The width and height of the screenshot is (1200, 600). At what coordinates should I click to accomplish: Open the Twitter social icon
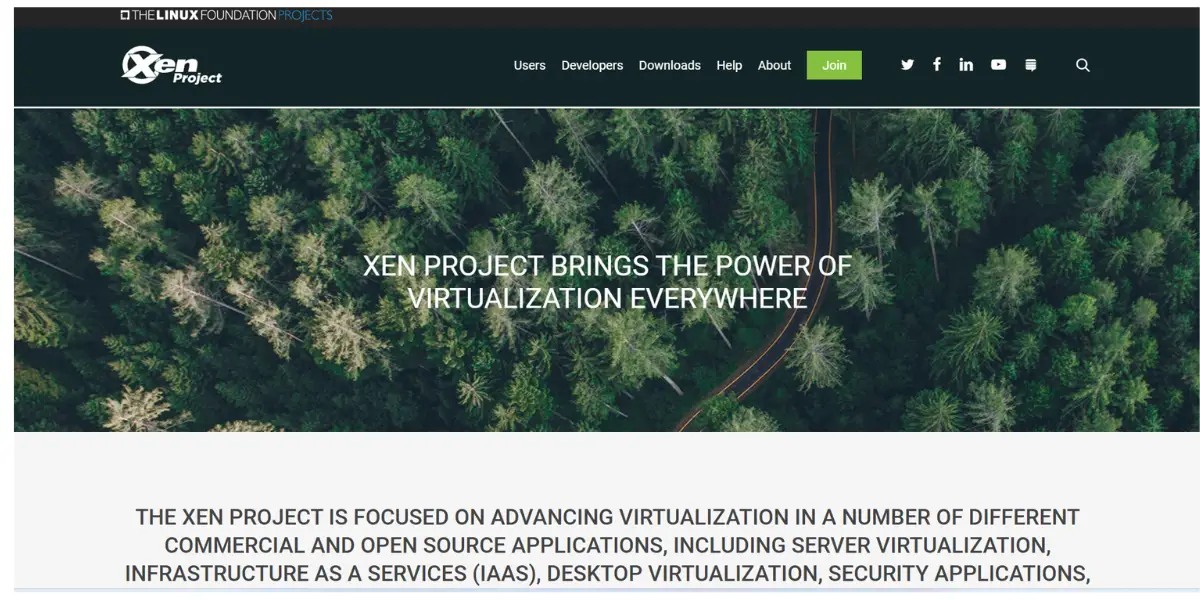[907, 65]
